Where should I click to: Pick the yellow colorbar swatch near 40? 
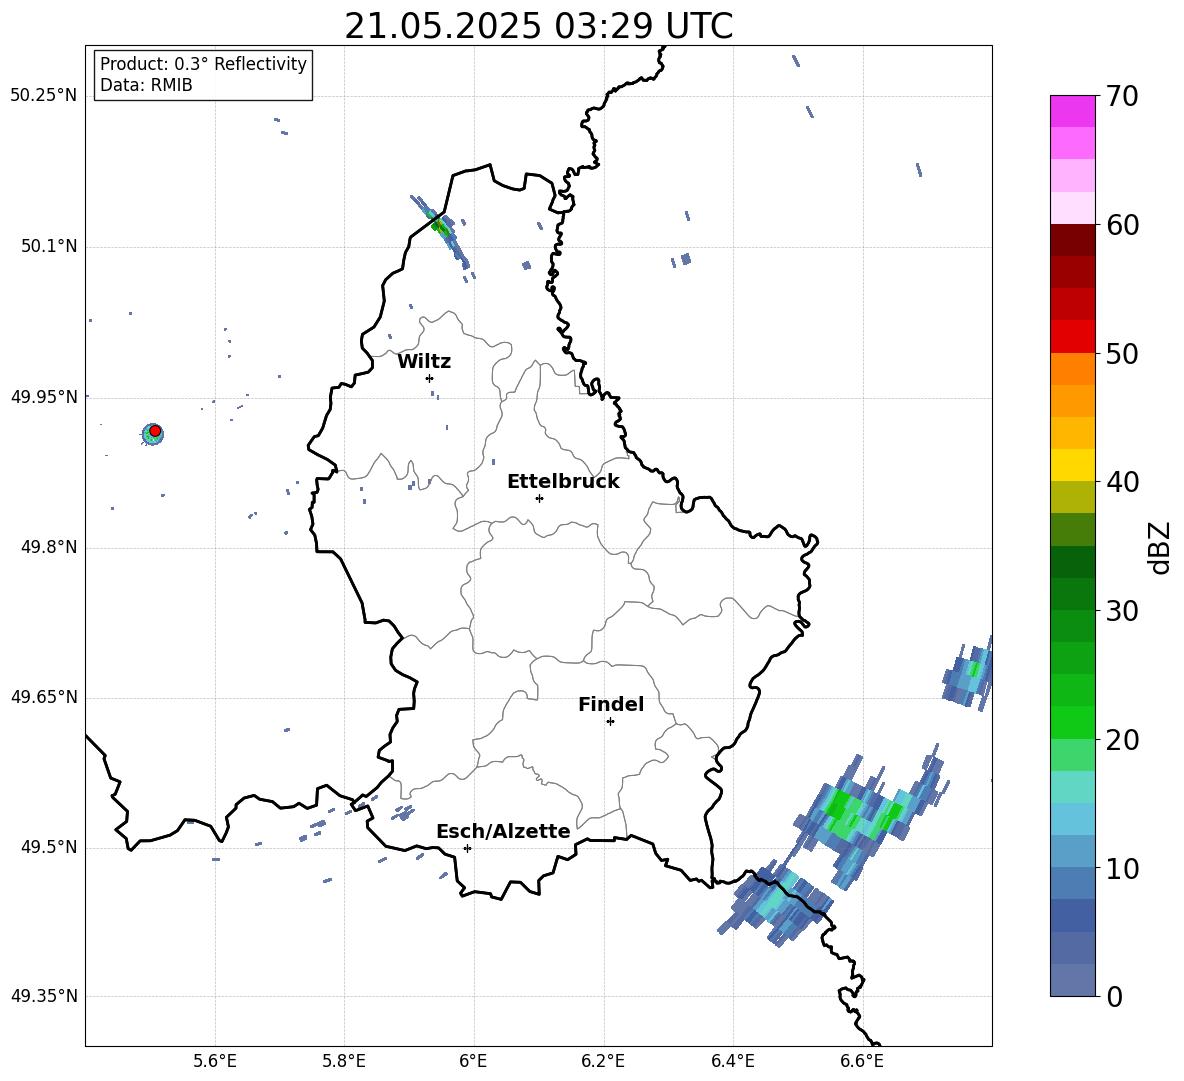coord(1072,465)
